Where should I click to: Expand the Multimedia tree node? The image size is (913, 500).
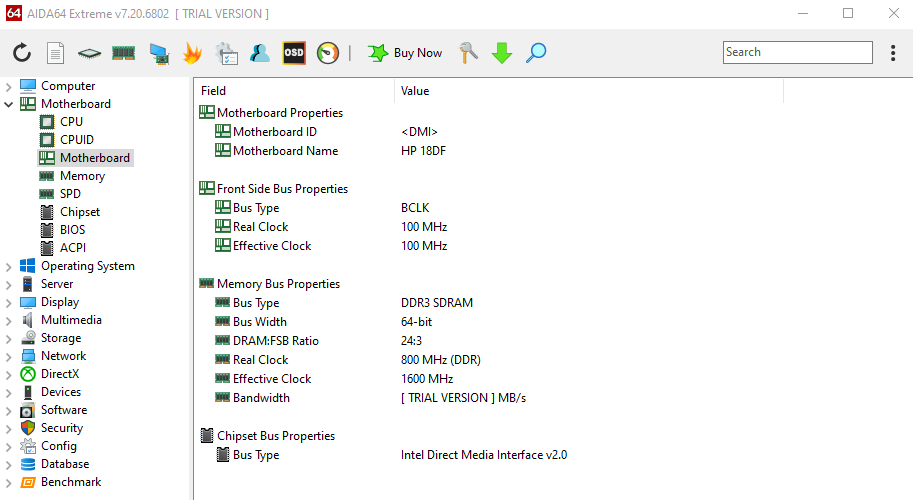click(8, 321)
